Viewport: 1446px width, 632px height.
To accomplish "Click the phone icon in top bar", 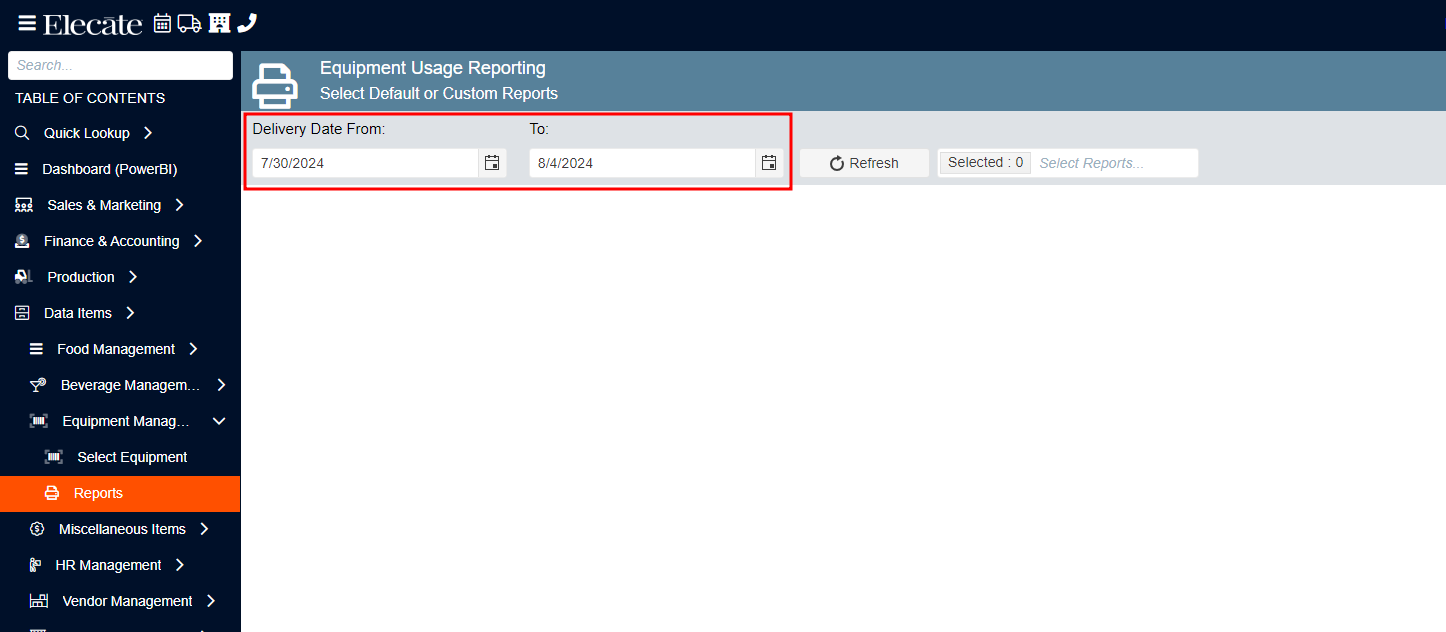I will [247, 23].
